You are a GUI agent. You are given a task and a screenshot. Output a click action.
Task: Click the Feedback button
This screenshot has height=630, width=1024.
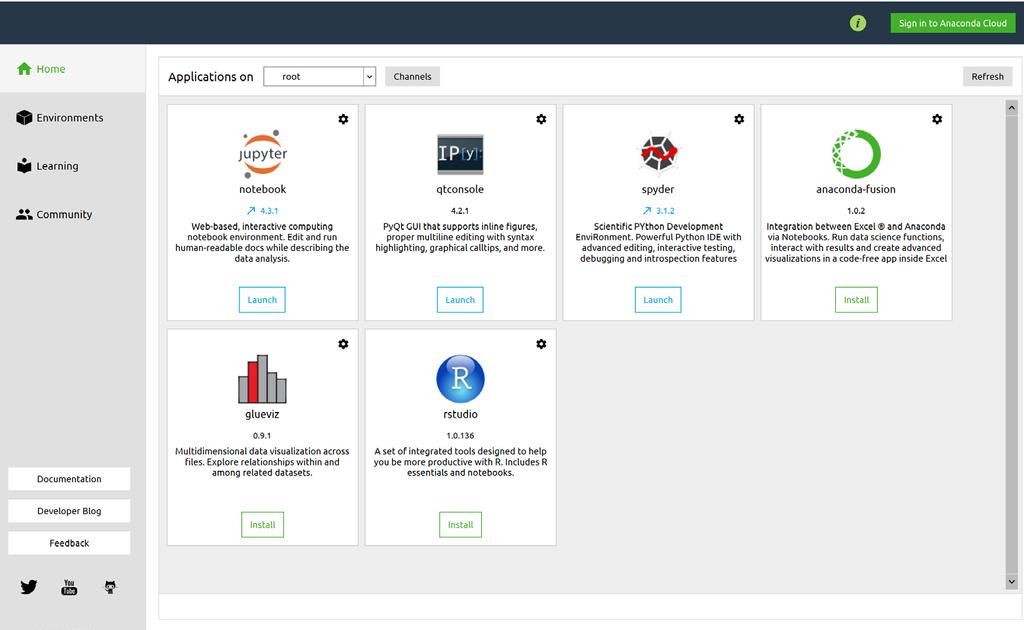point(69,543)
